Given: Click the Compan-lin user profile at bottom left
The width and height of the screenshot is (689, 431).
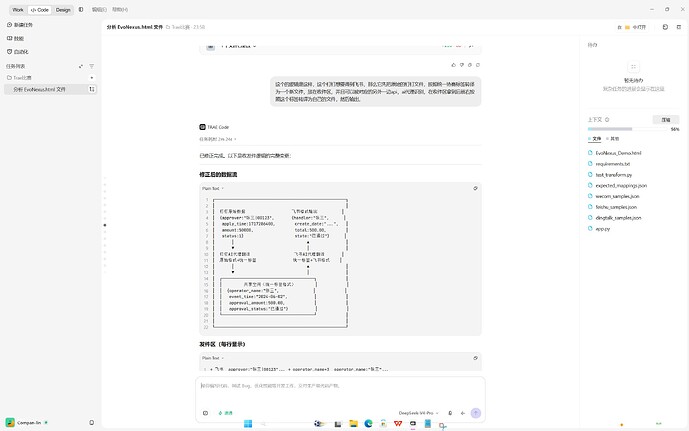Looking at the screenshot, I should [27, 423].
